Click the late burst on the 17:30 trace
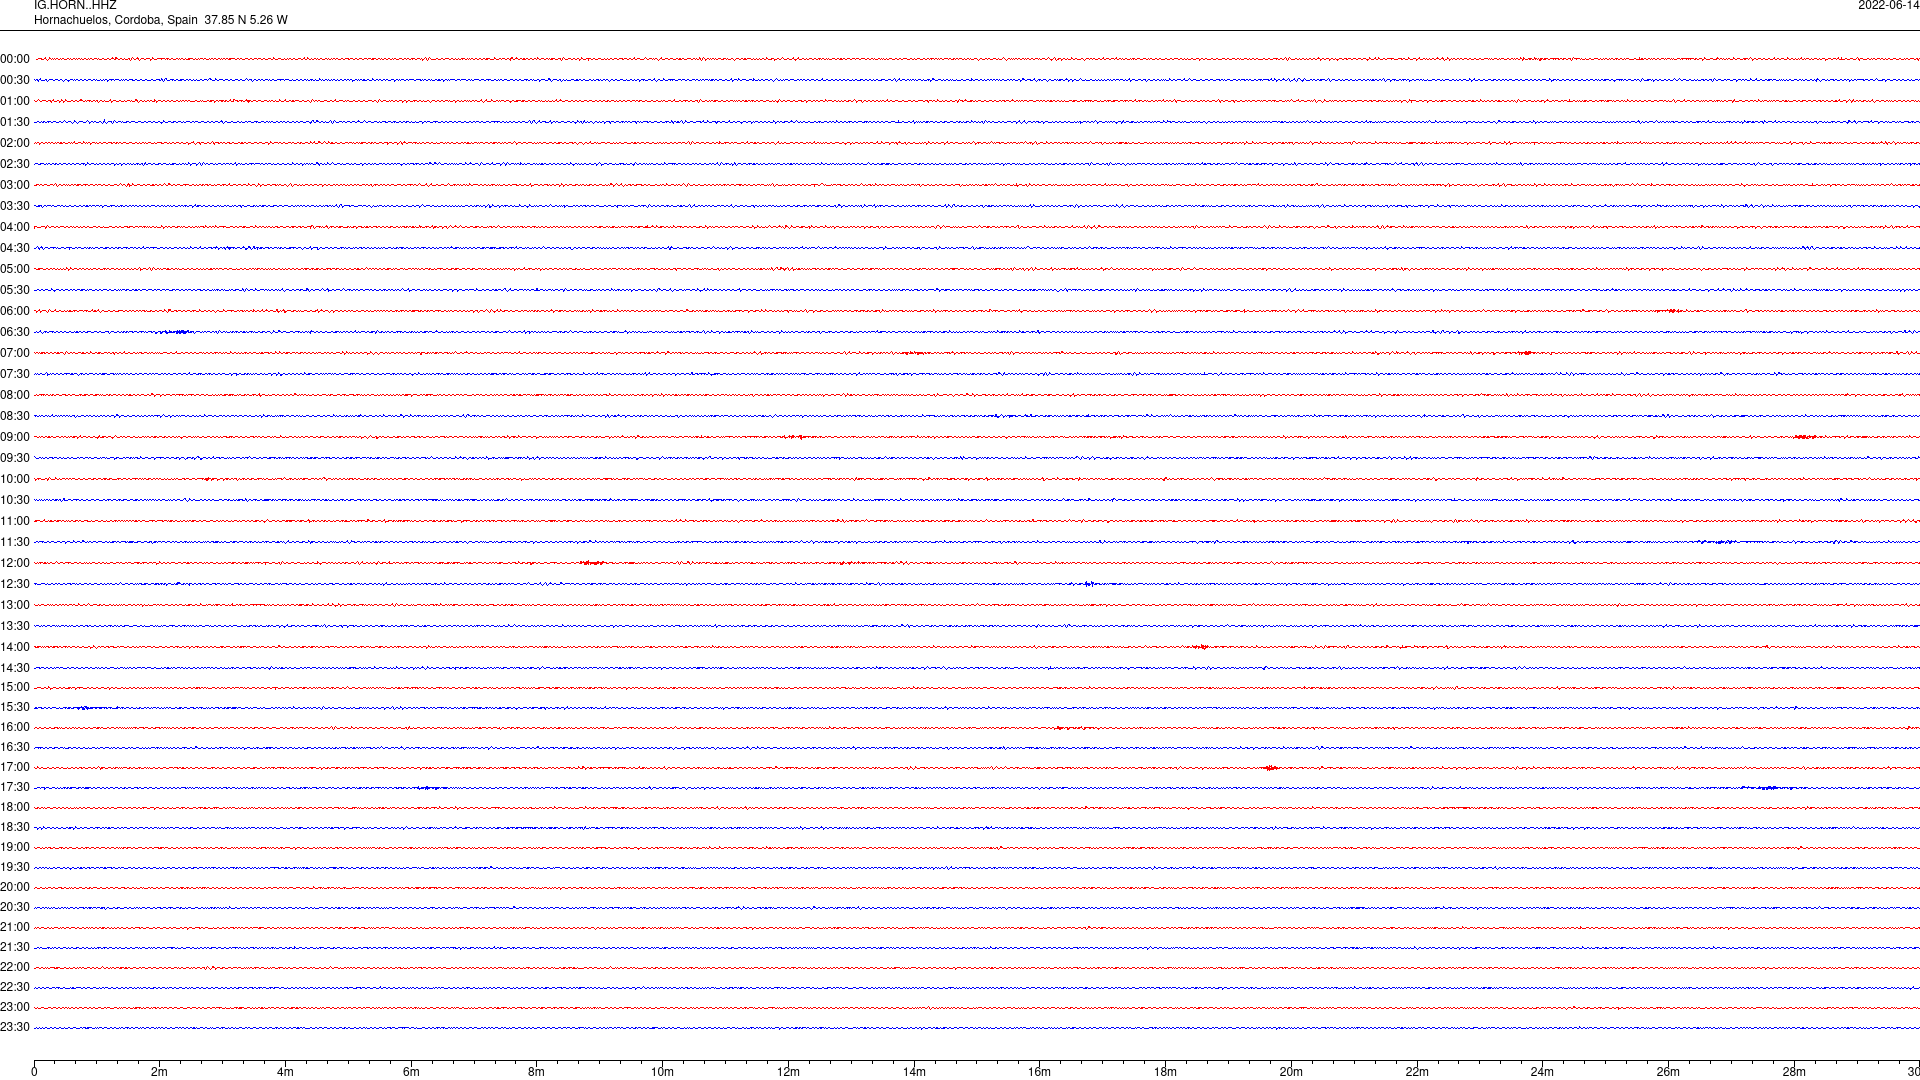Screen dimensions: 1920x1080 pos(1768,788)
